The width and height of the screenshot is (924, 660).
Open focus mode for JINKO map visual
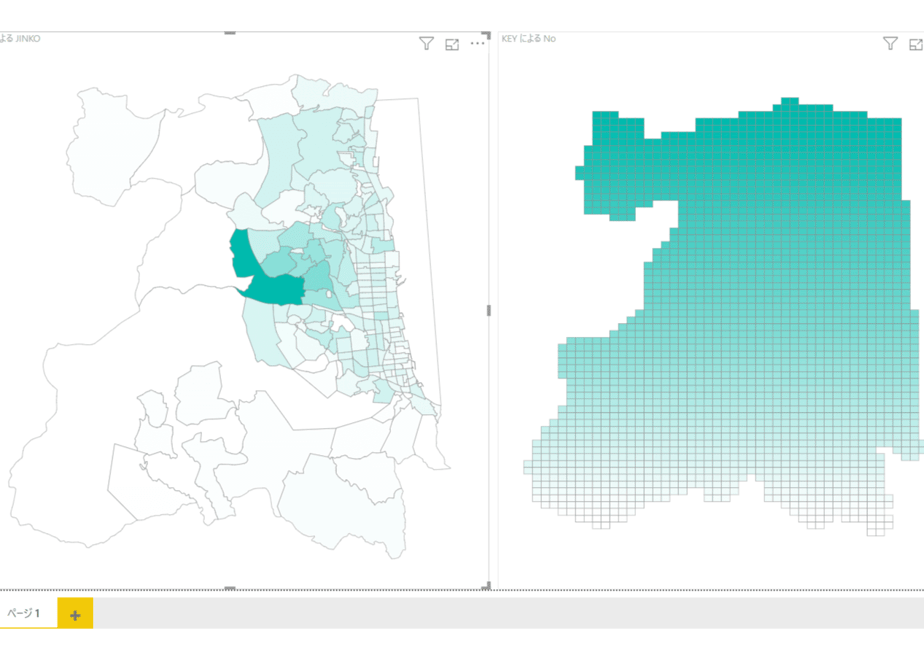tap(452, 44)
